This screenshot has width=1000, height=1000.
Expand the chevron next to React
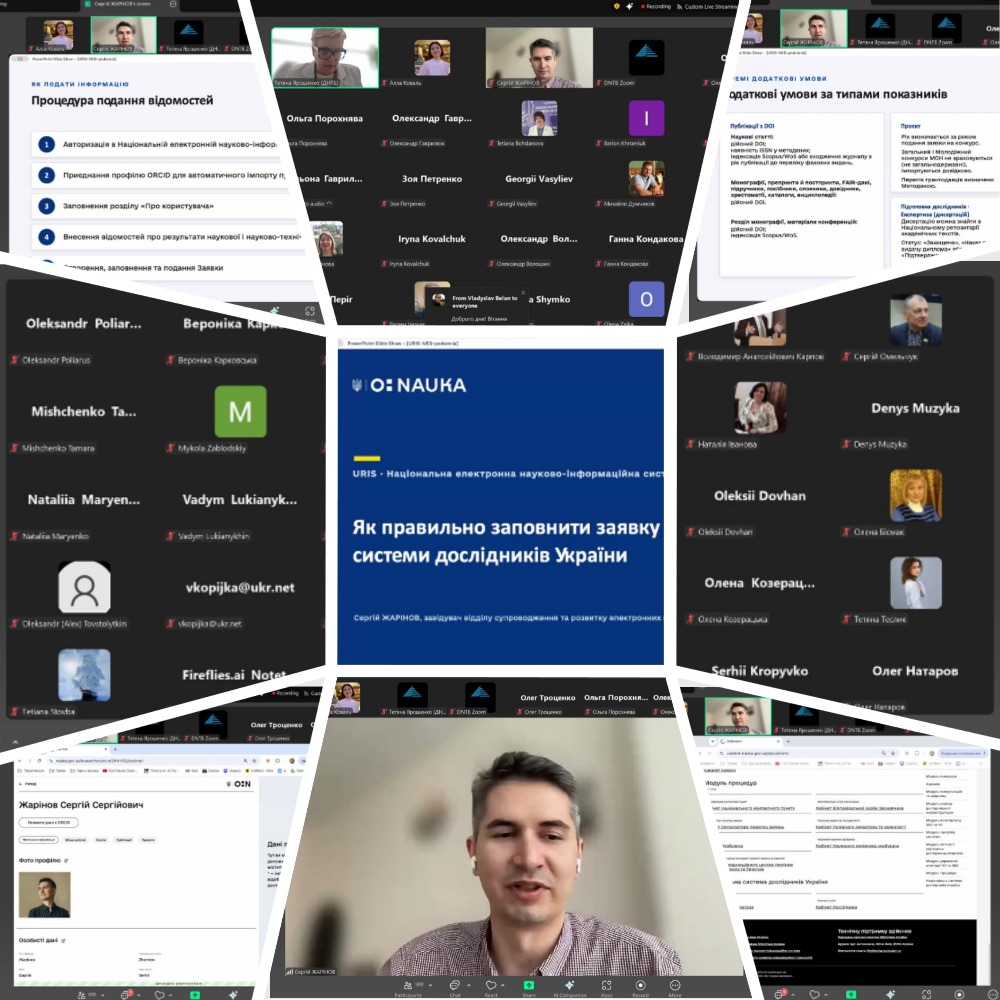coord(503,985)
